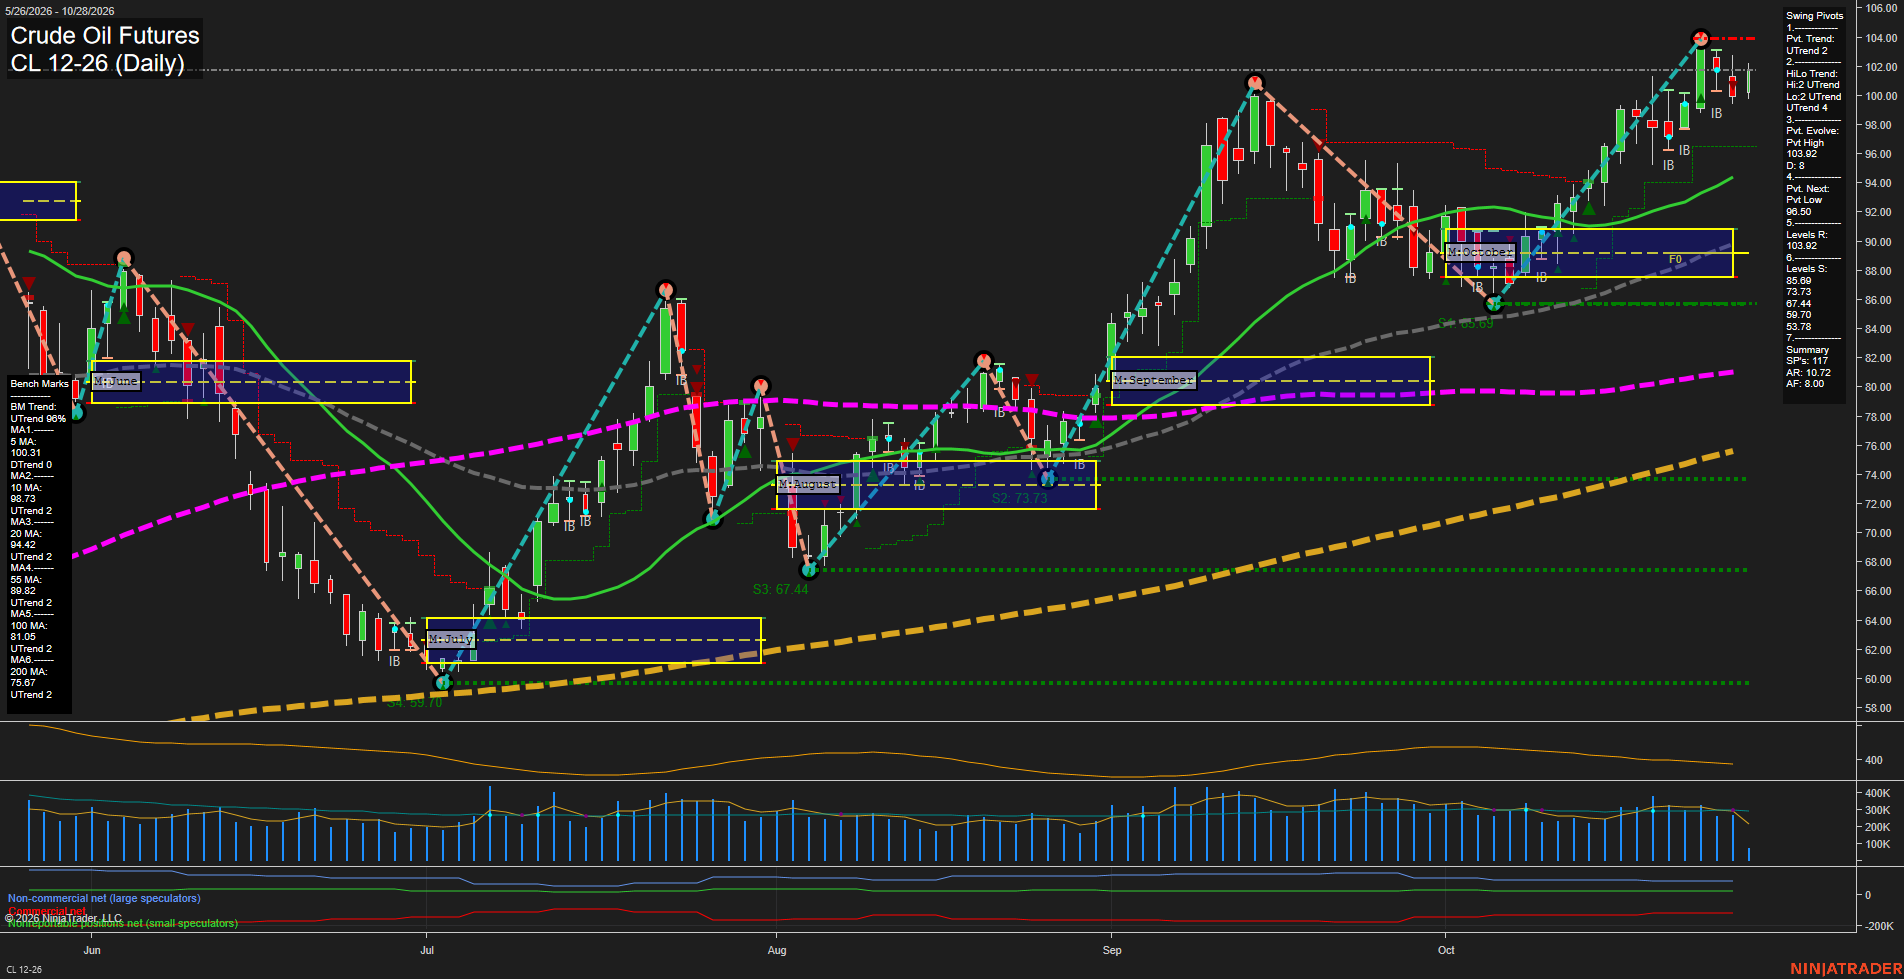1904x979 pixels.
Task: Click the CL 12-26 (Daily) subtitle
Action: [98, 63]
